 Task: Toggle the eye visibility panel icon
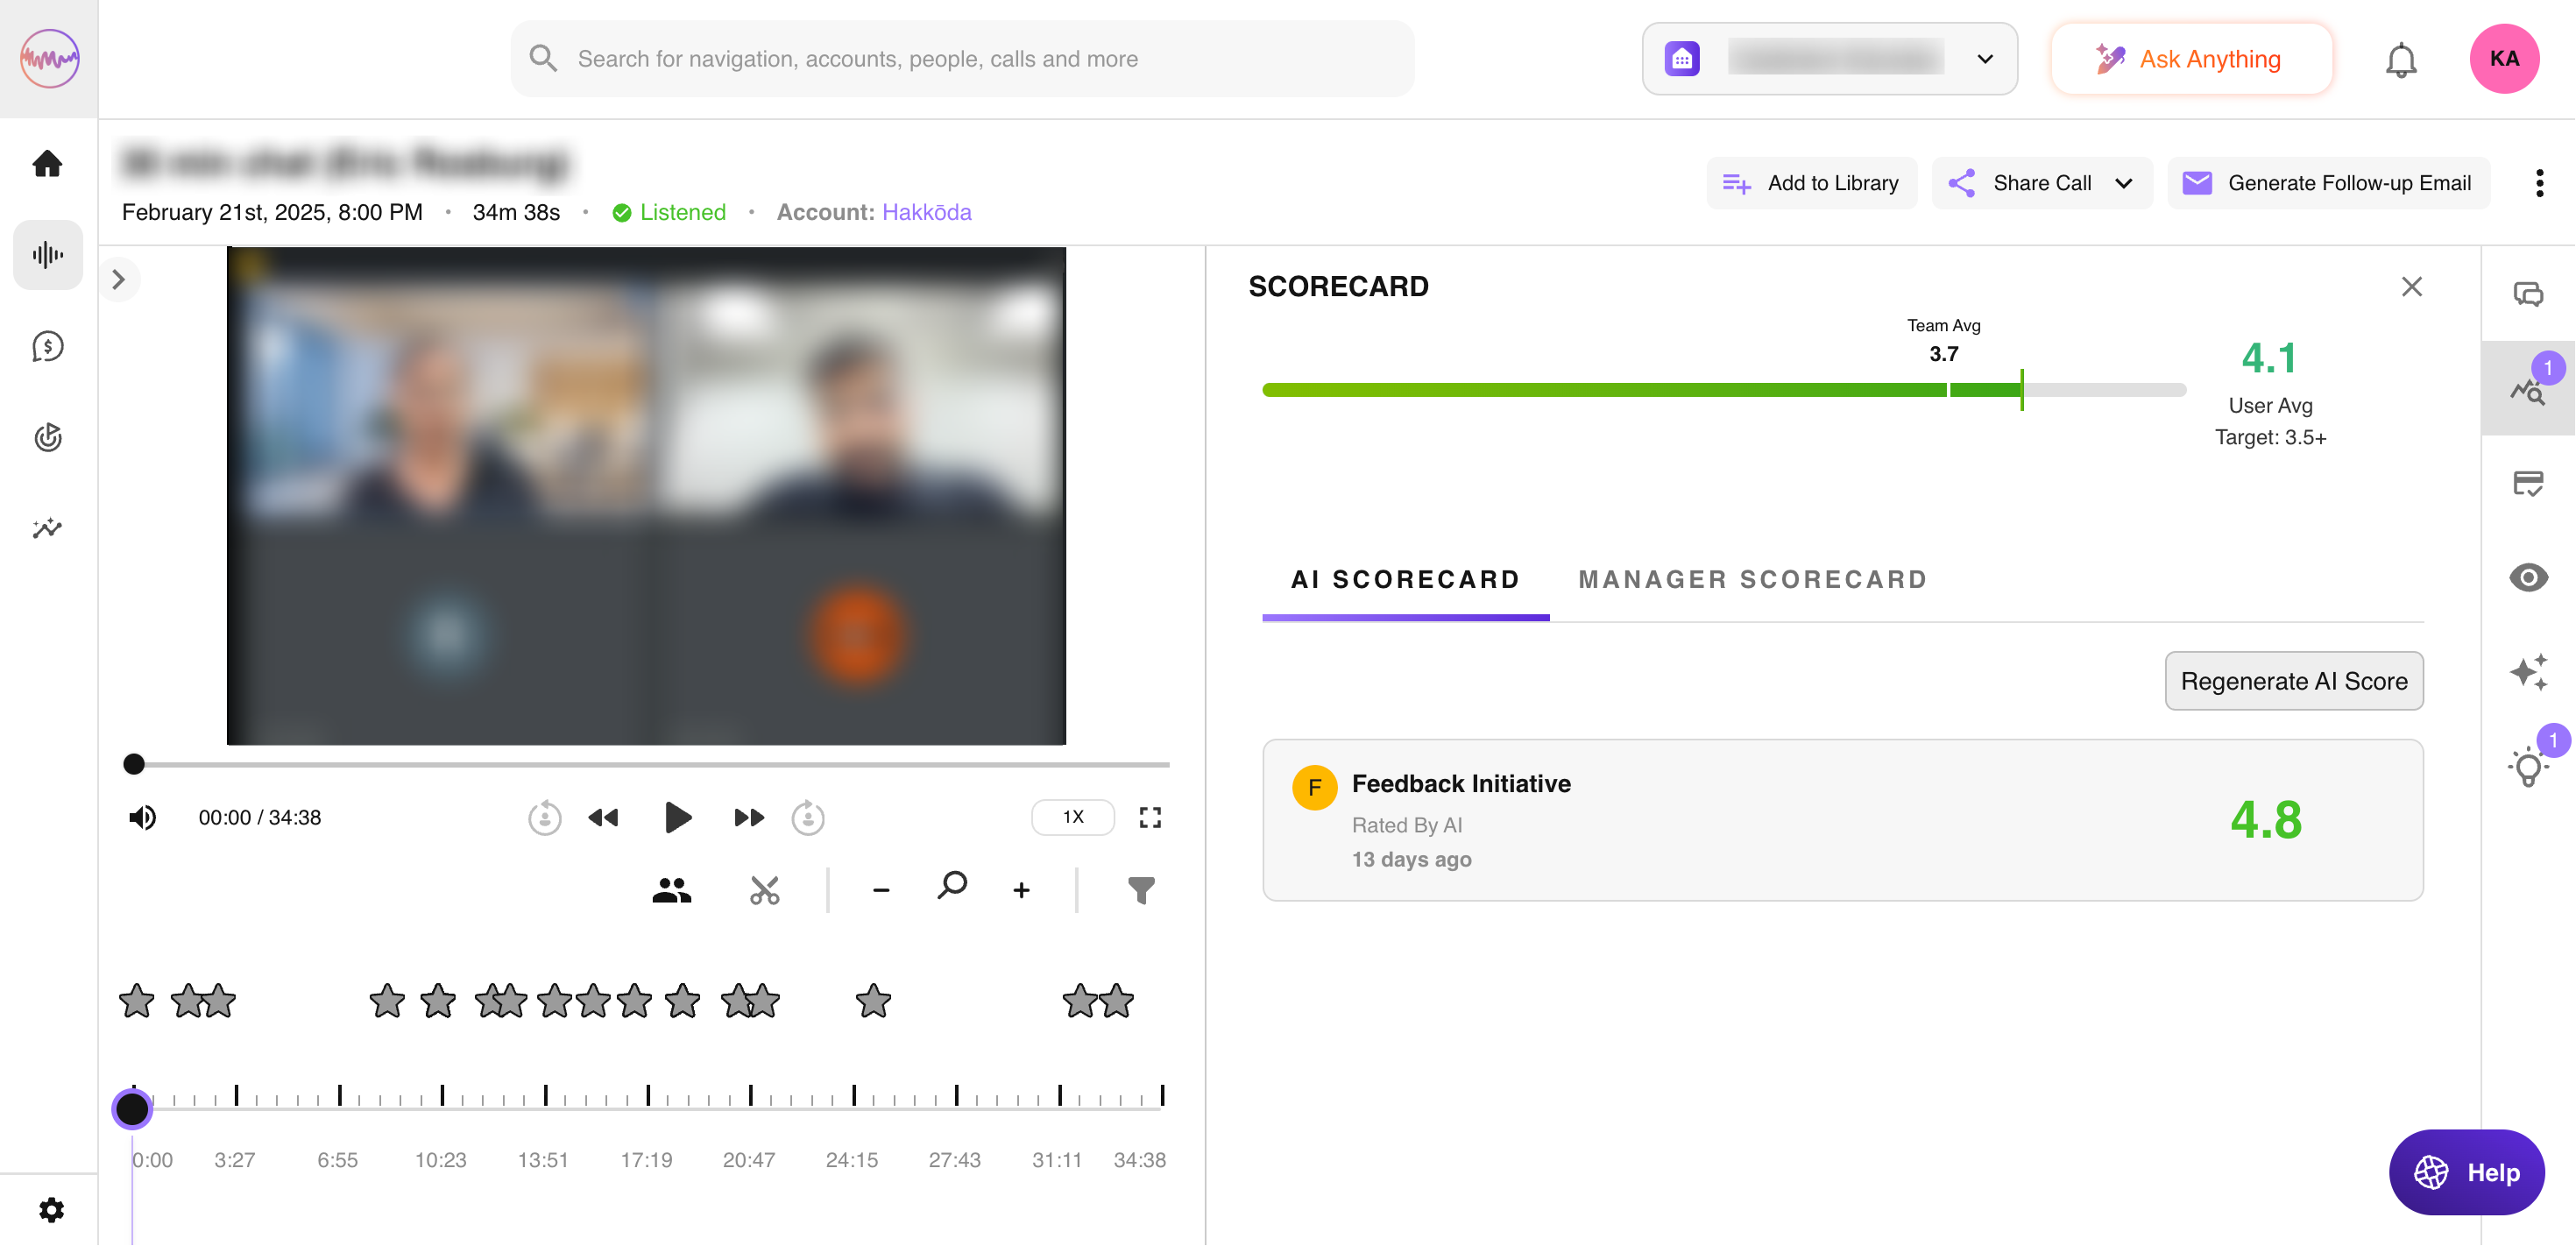[x=2527, y=577]
